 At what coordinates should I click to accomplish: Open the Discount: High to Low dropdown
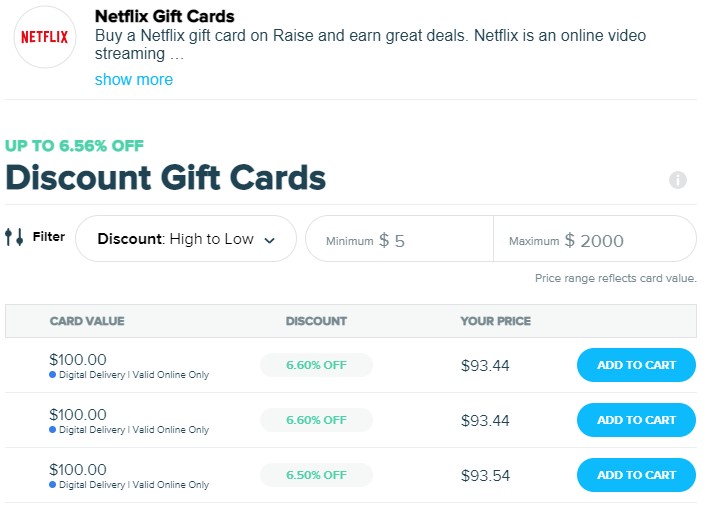(x=185, y=239)
